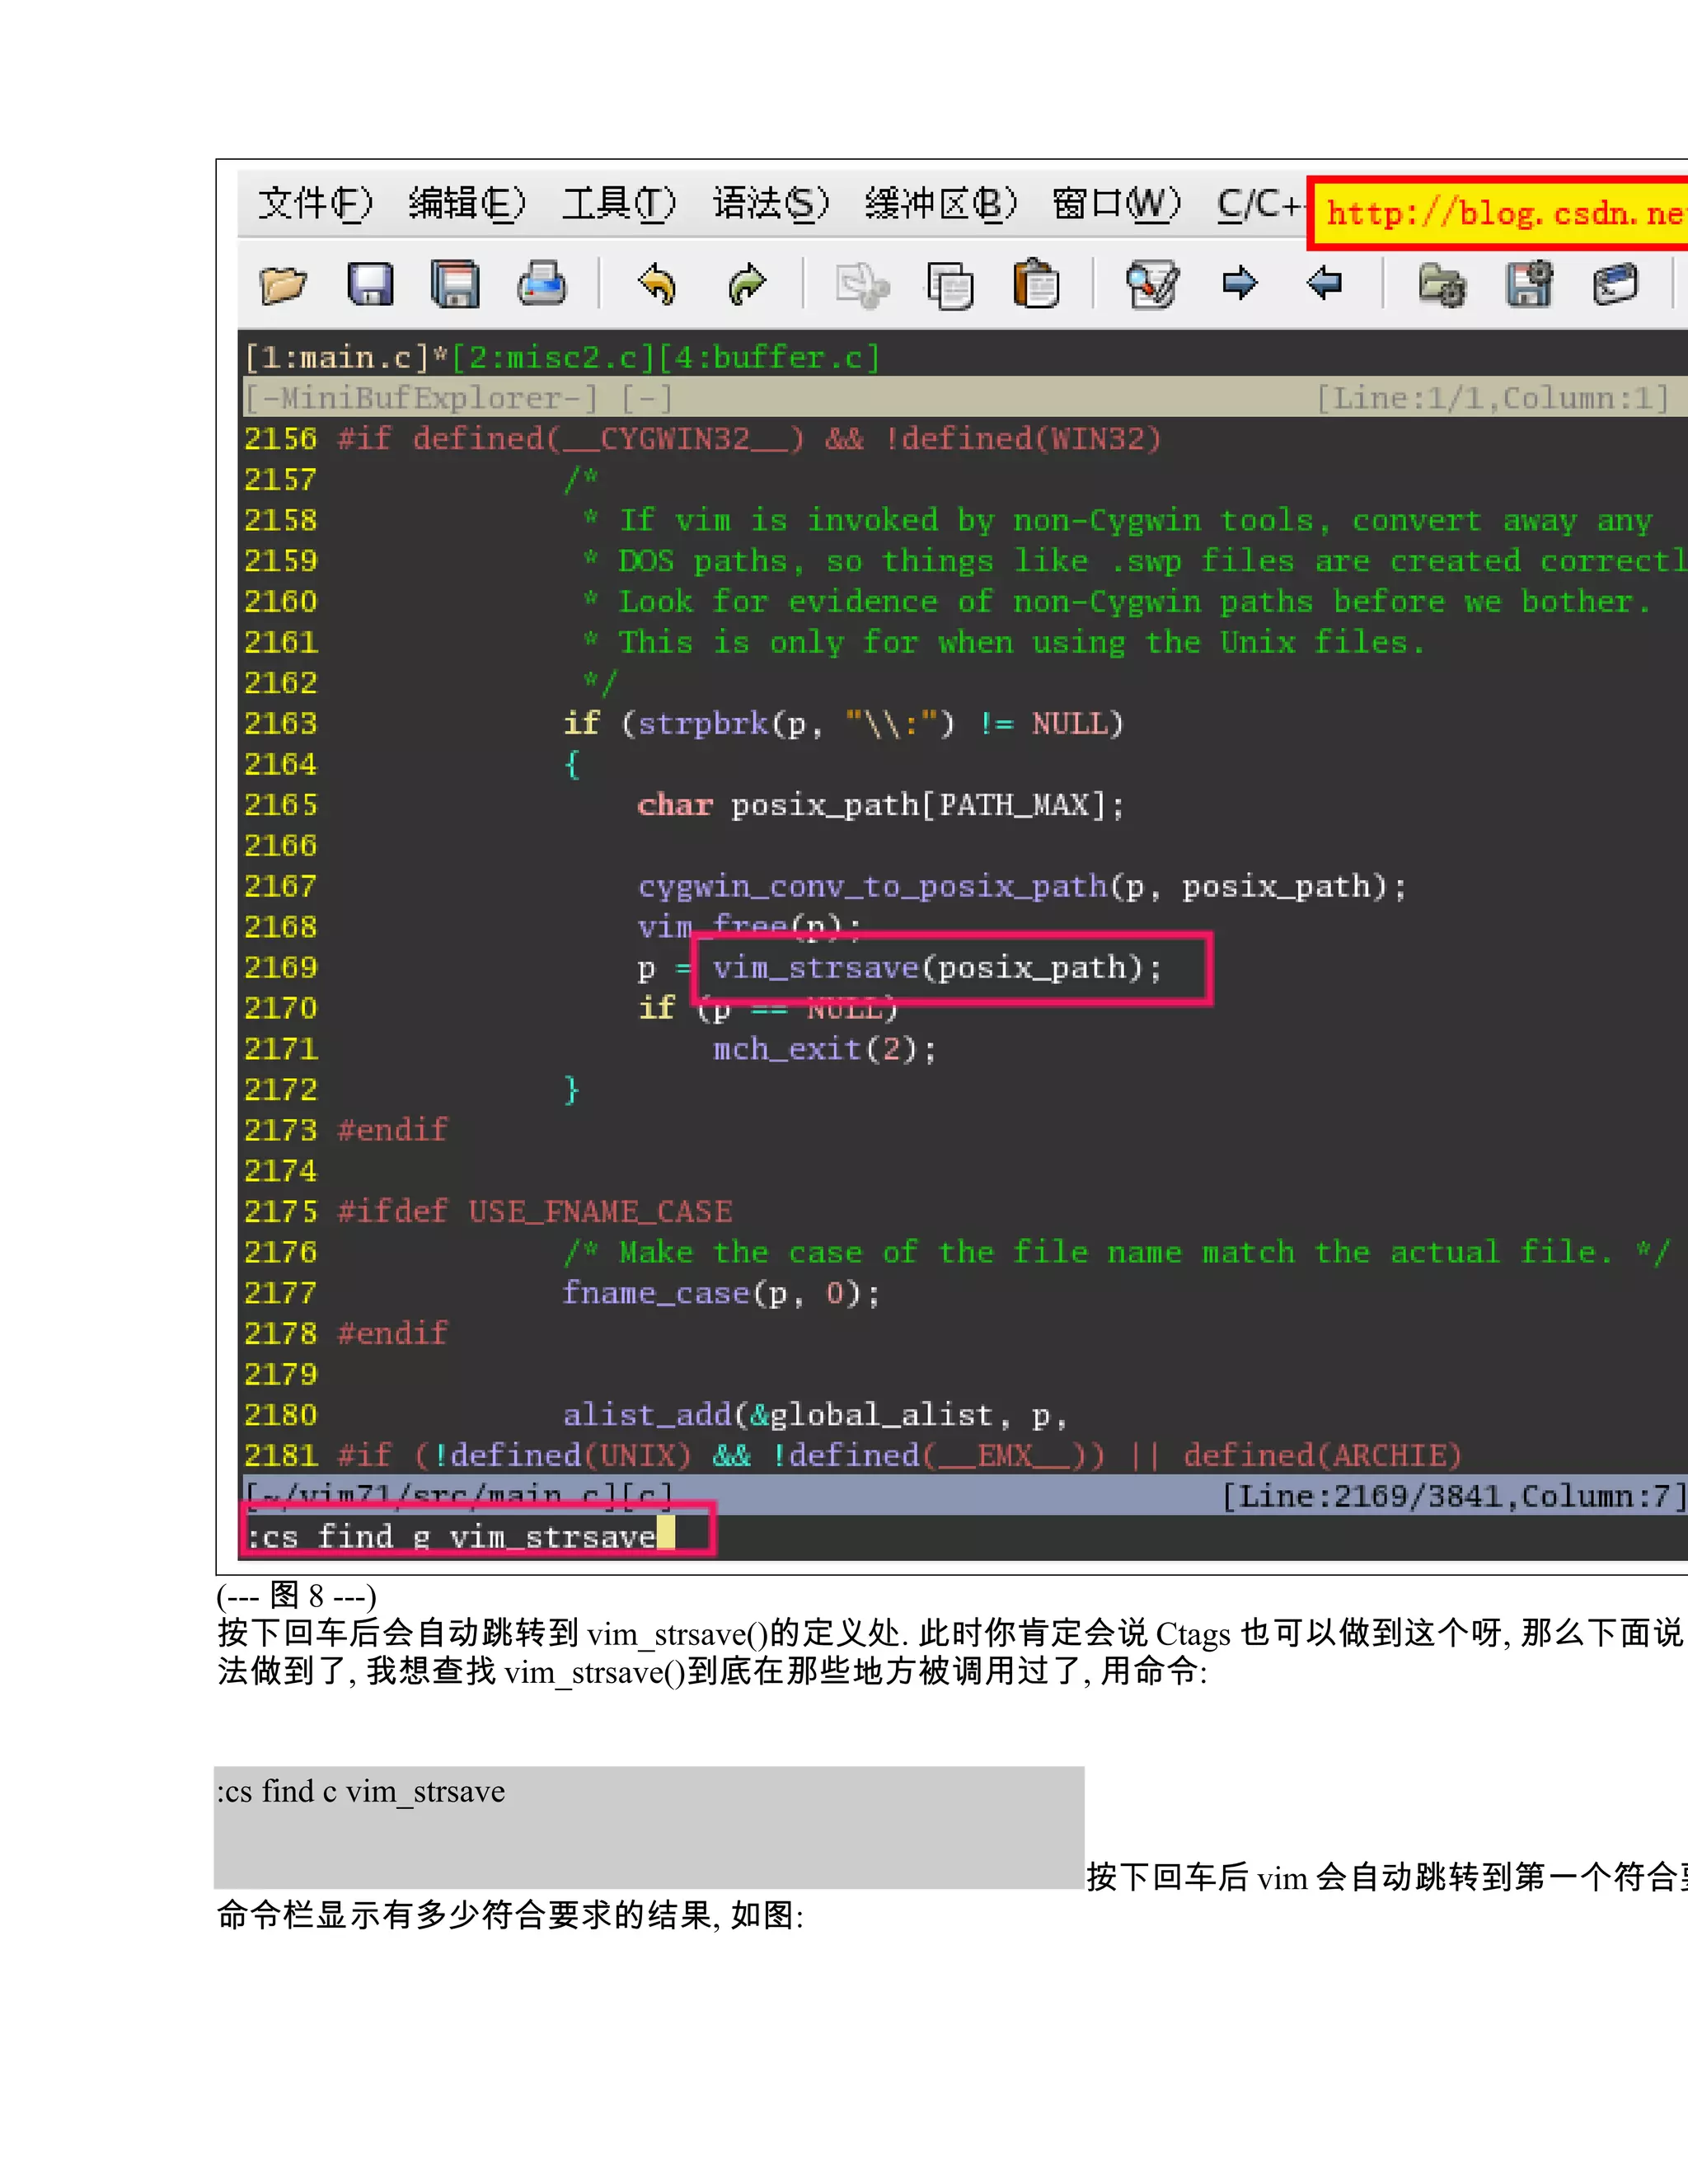Select the 1:main.c buffer tab

(337, 358)
